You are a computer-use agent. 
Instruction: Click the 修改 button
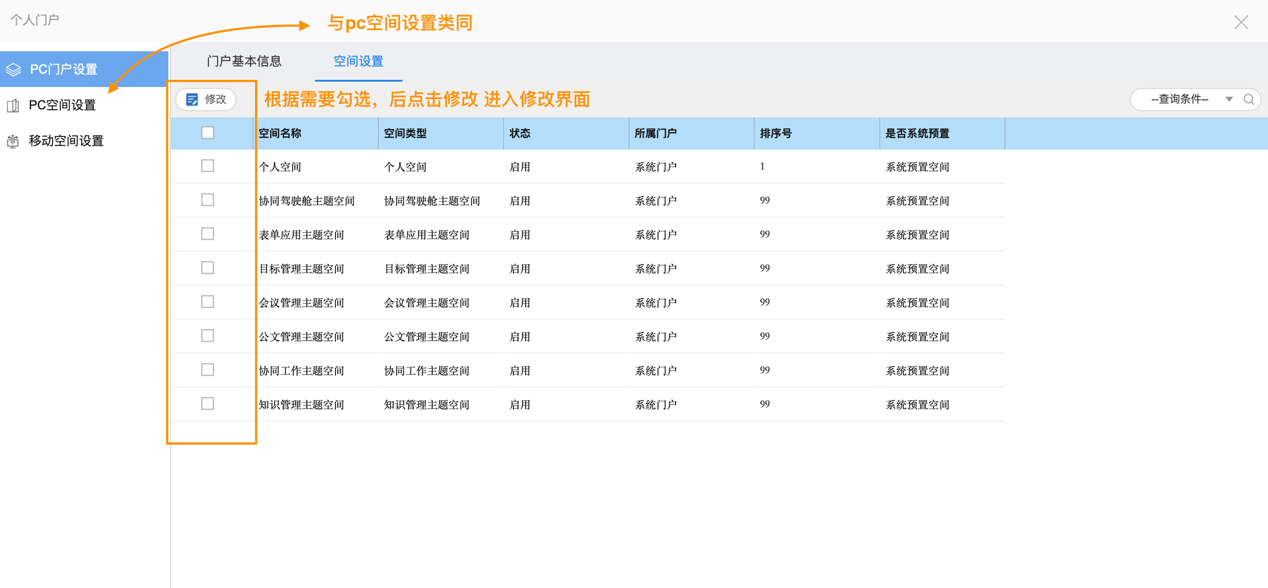(207, 99)
